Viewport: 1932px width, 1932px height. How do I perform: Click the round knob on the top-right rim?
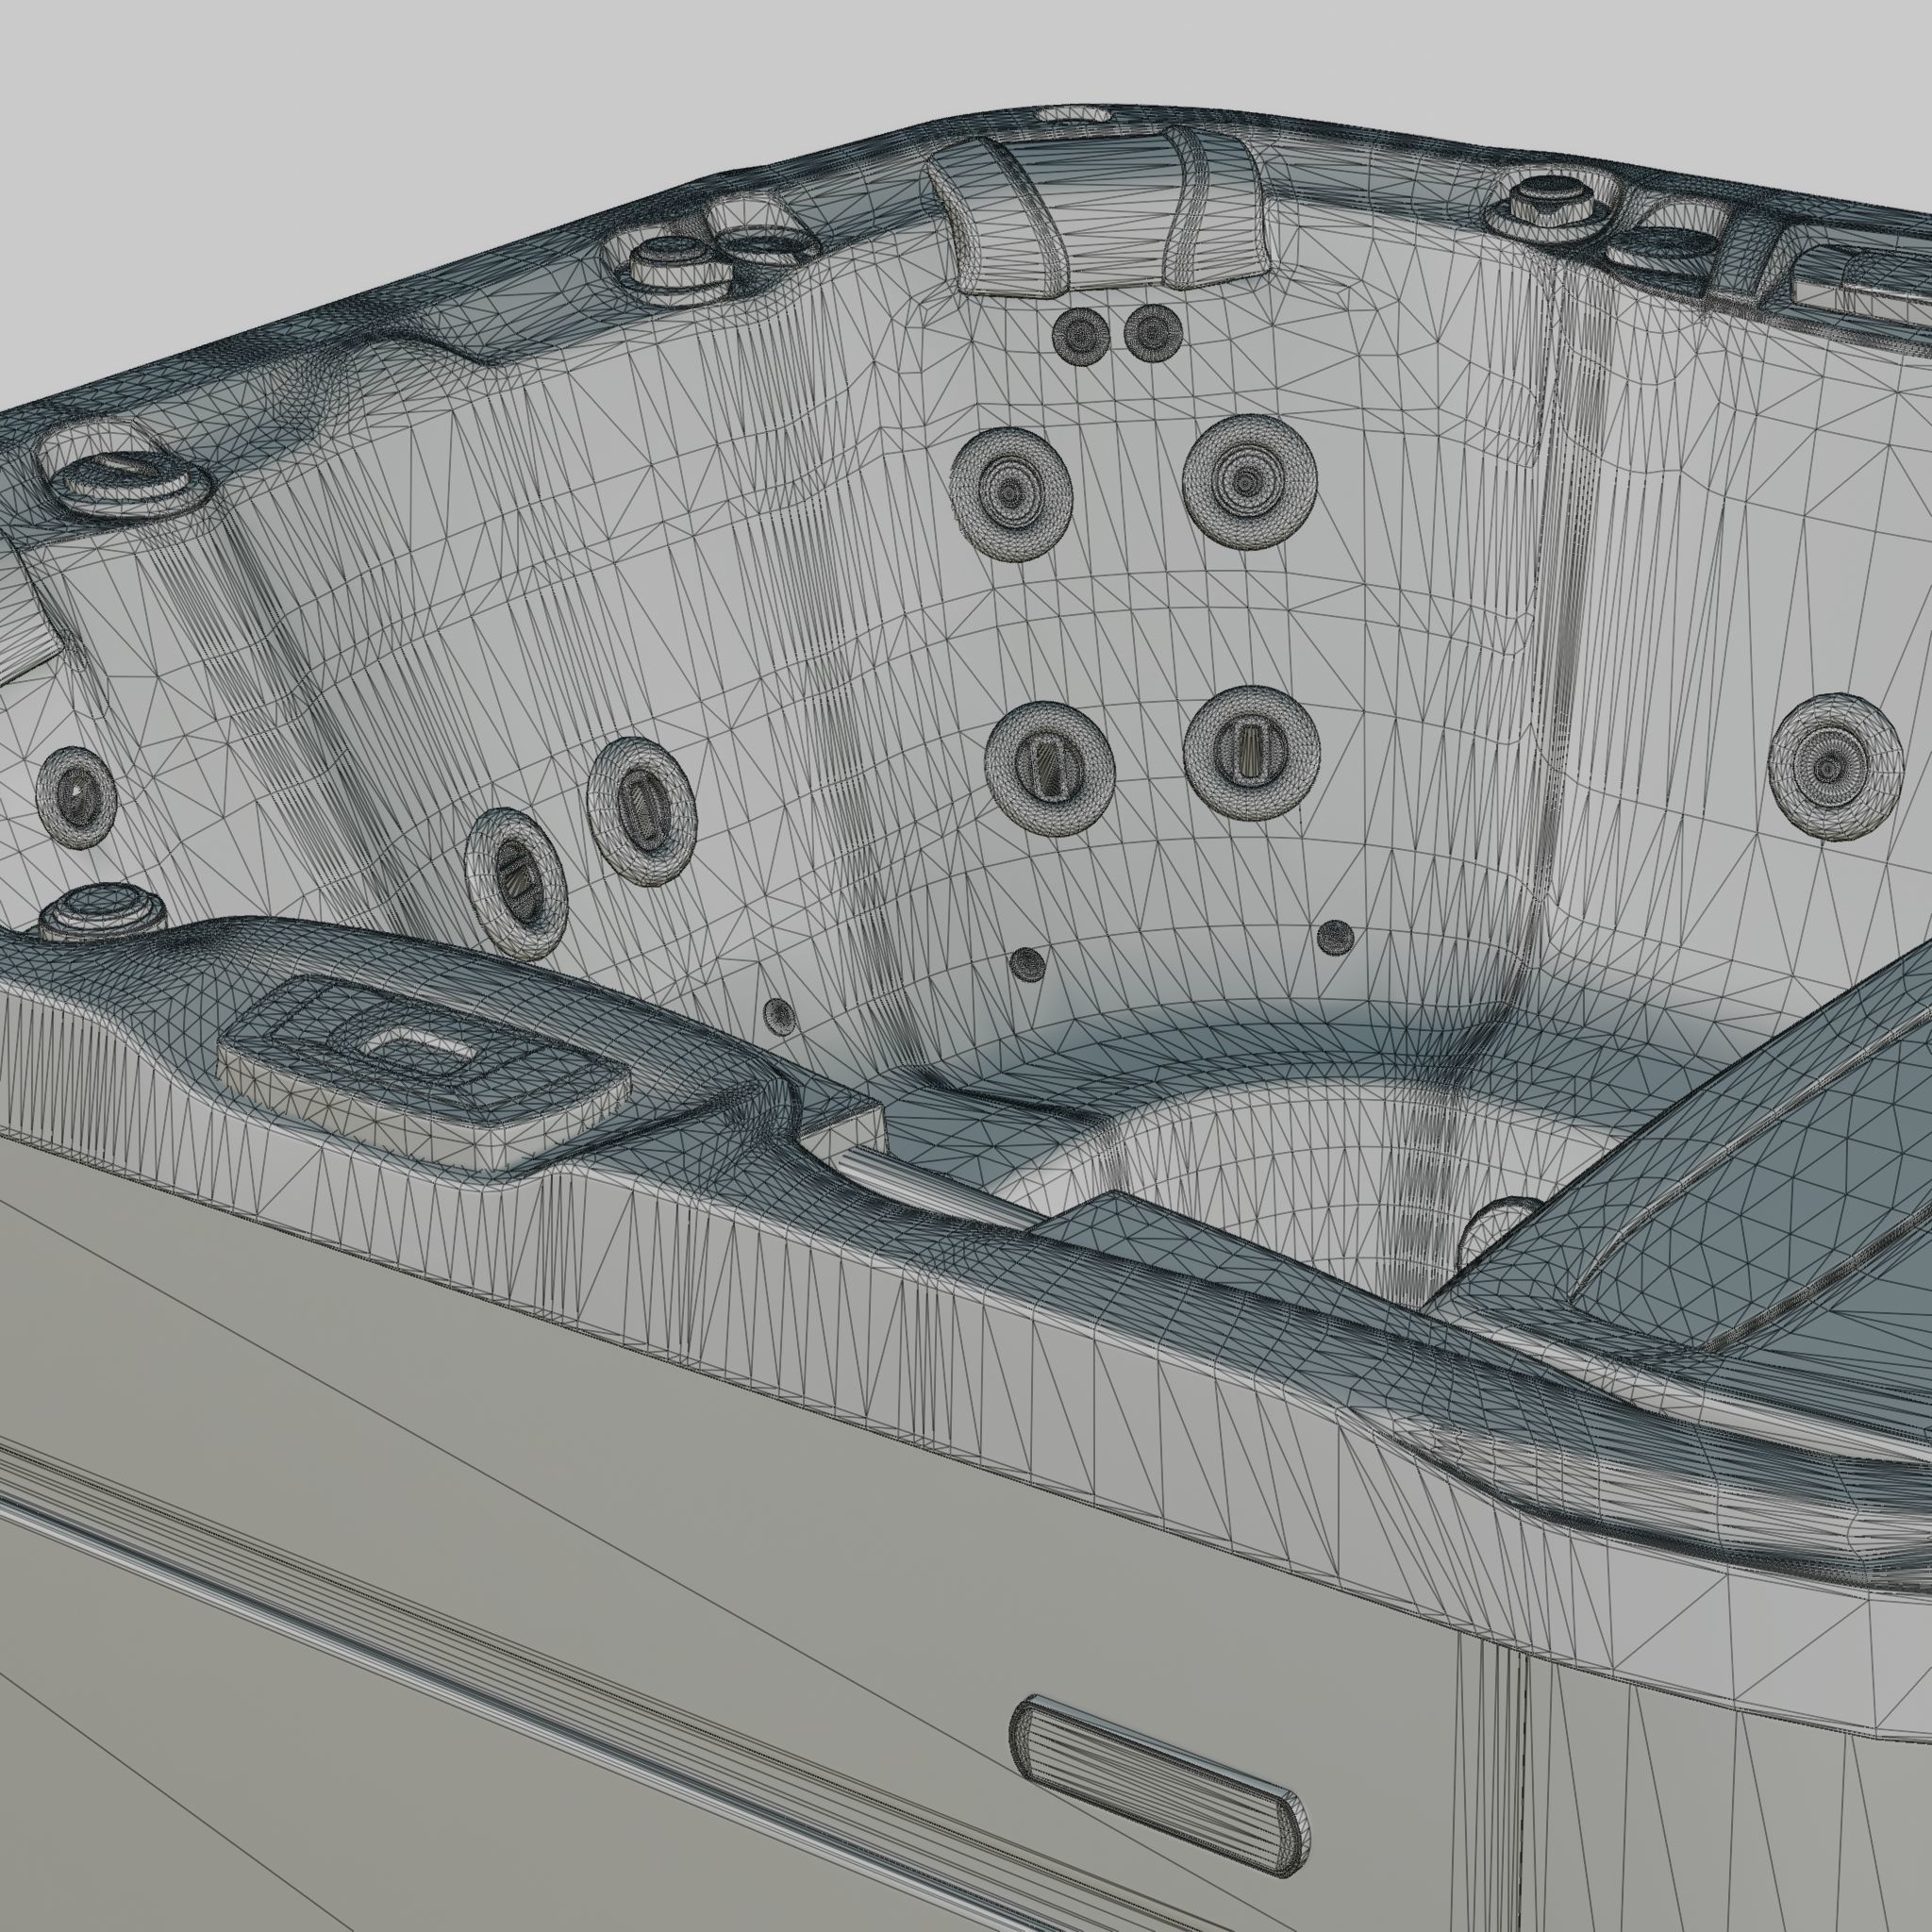(1549, 199)
